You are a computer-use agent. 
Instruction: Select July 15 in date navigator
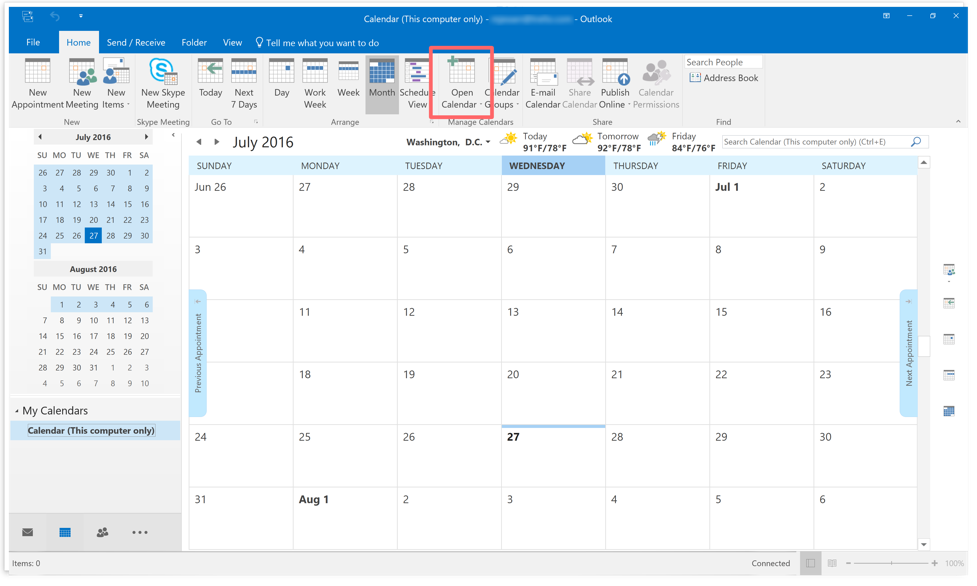click(127, 204)
